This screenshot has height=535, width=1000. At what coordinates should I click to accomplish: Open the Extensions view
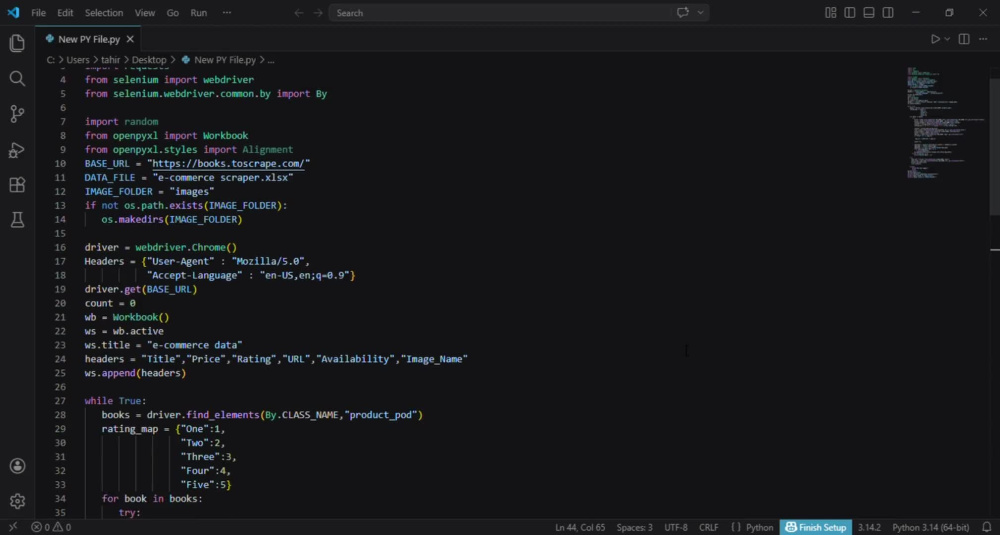(17, 185)
